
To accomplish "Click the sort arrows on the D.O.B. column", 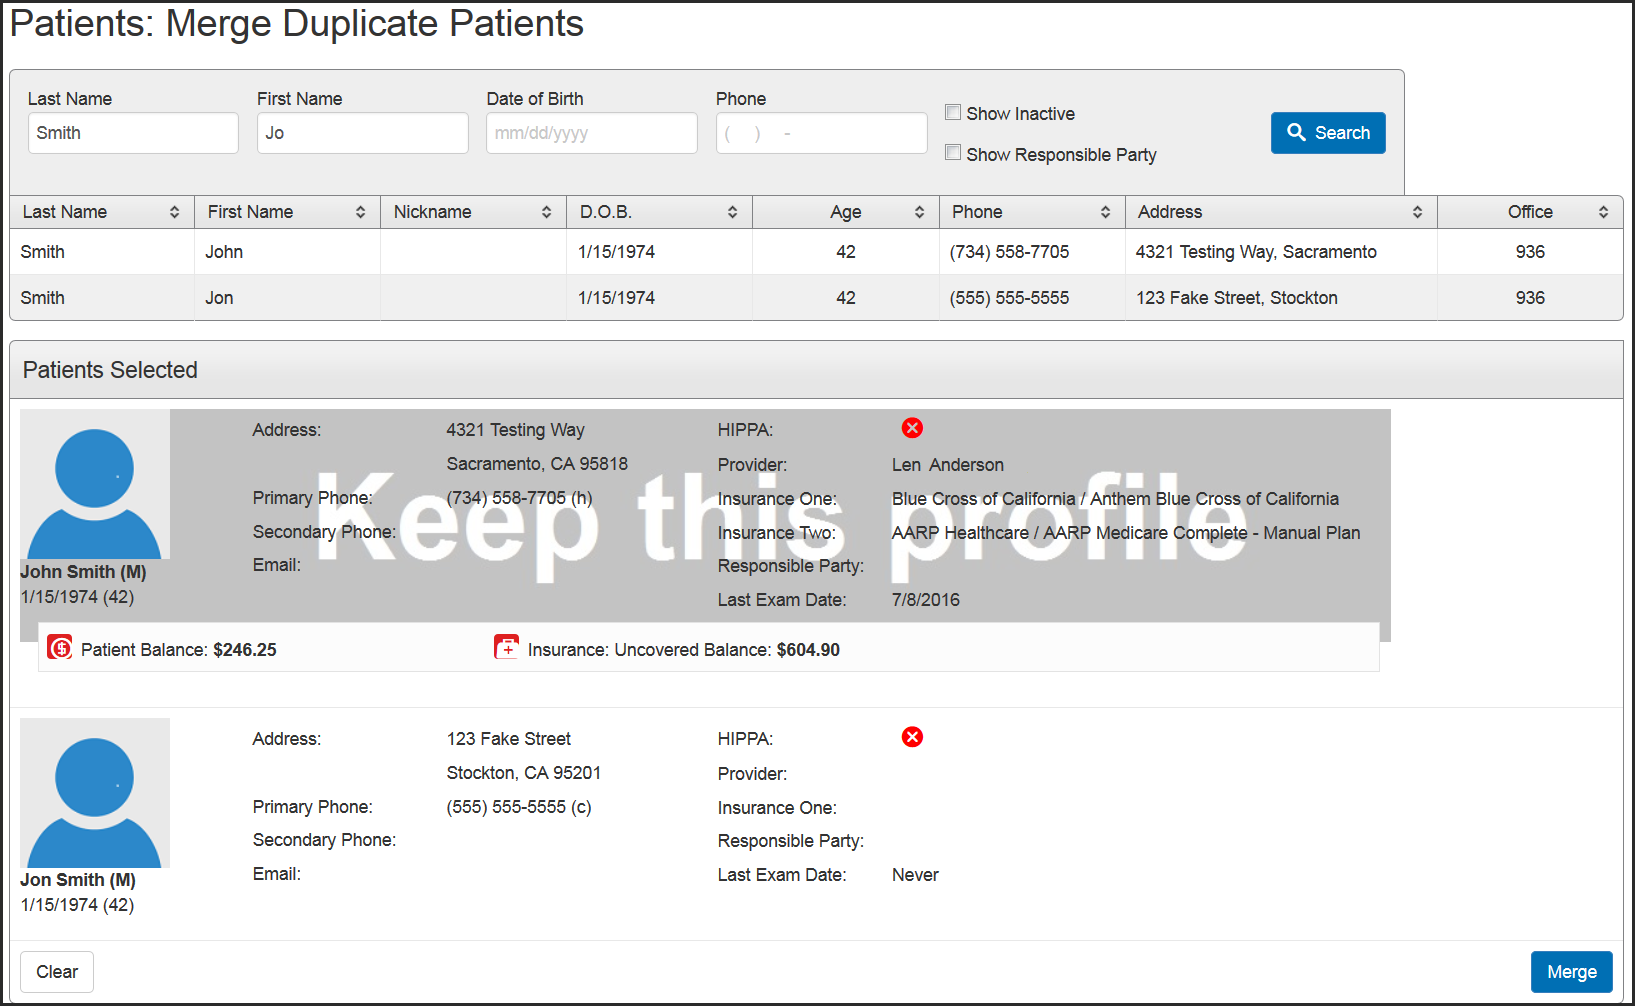I will coord(733,211).
